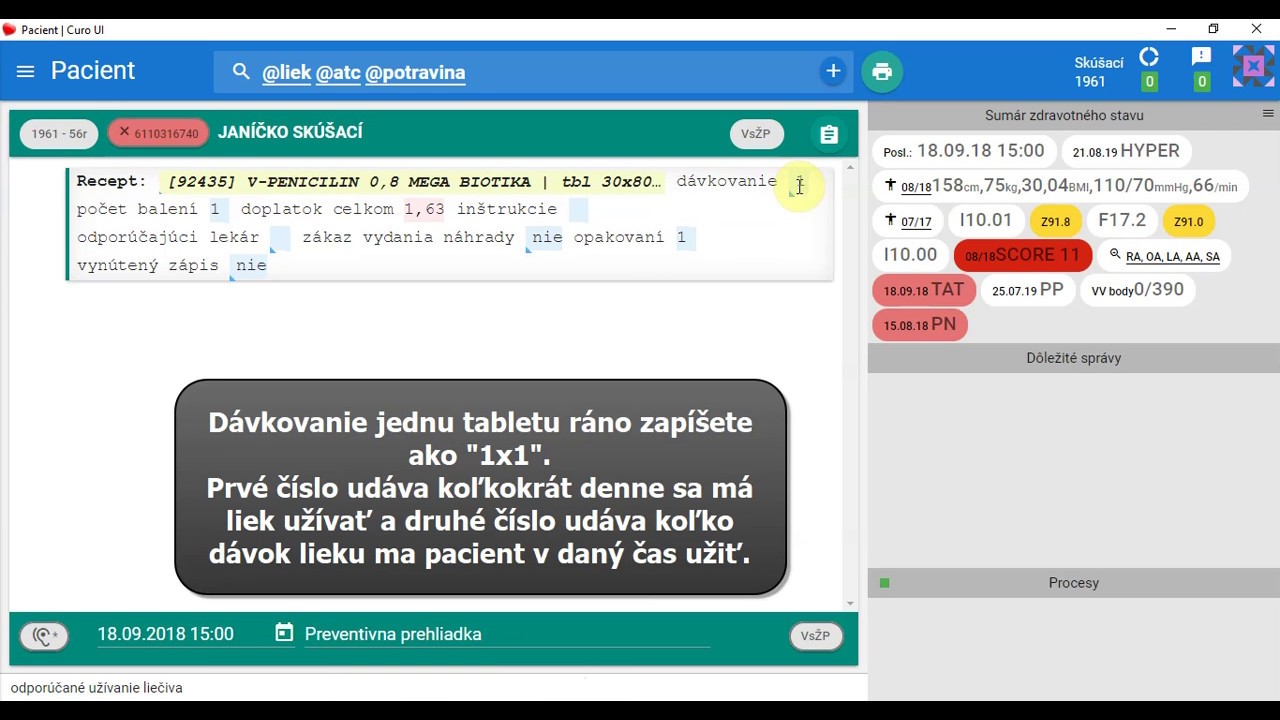Open the hamburger navigation menu
Image resolution: width=1280 pixels, height=720 pixels.
[26, 72]
